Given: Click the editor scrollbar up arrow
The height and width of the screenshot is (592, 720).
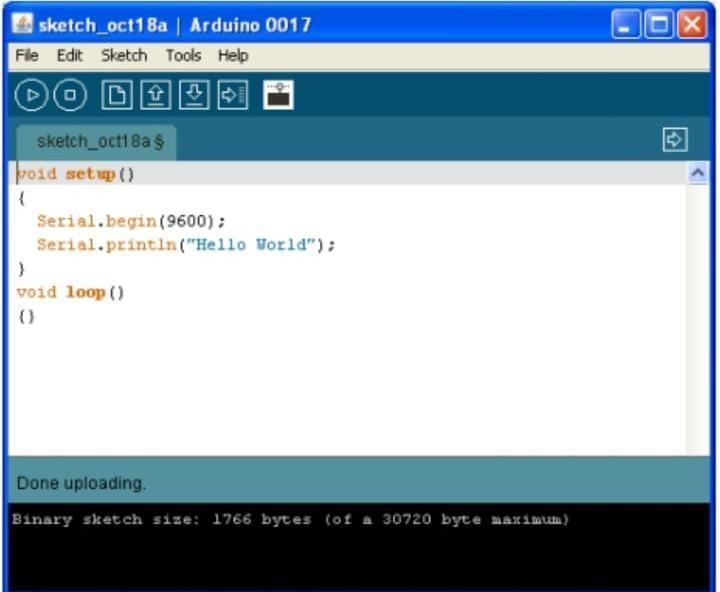Looking at the screenshot, I should tap(698, 173).
